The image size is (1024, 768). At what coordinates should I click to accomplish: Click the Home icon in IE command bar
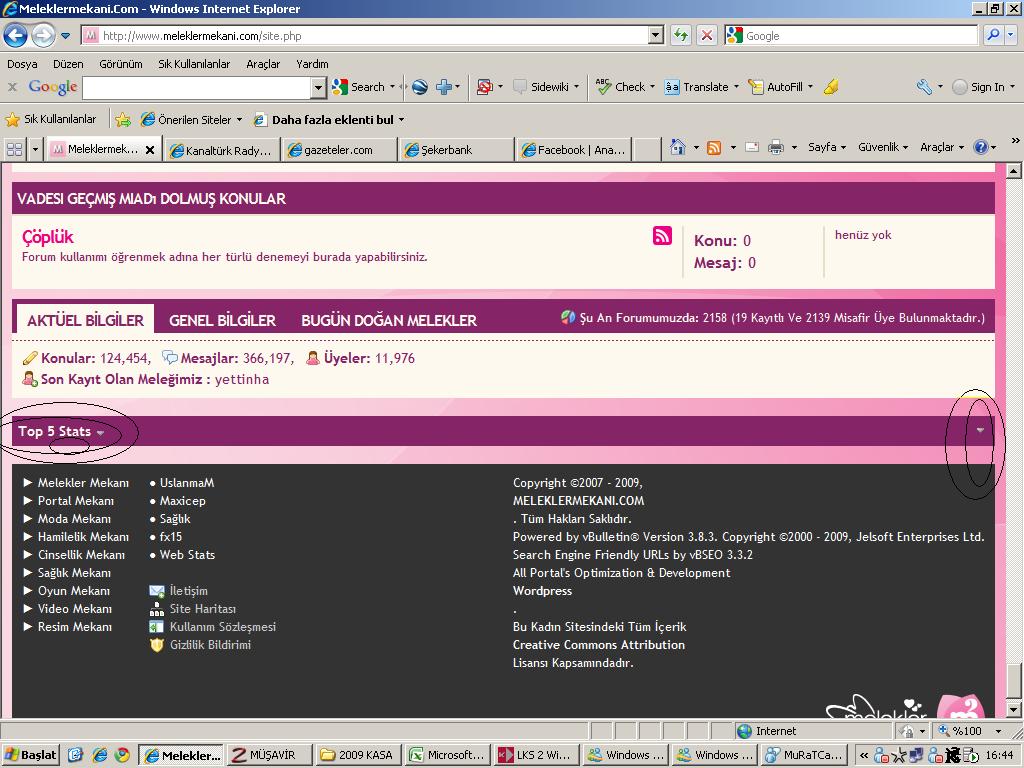(677, 148)
